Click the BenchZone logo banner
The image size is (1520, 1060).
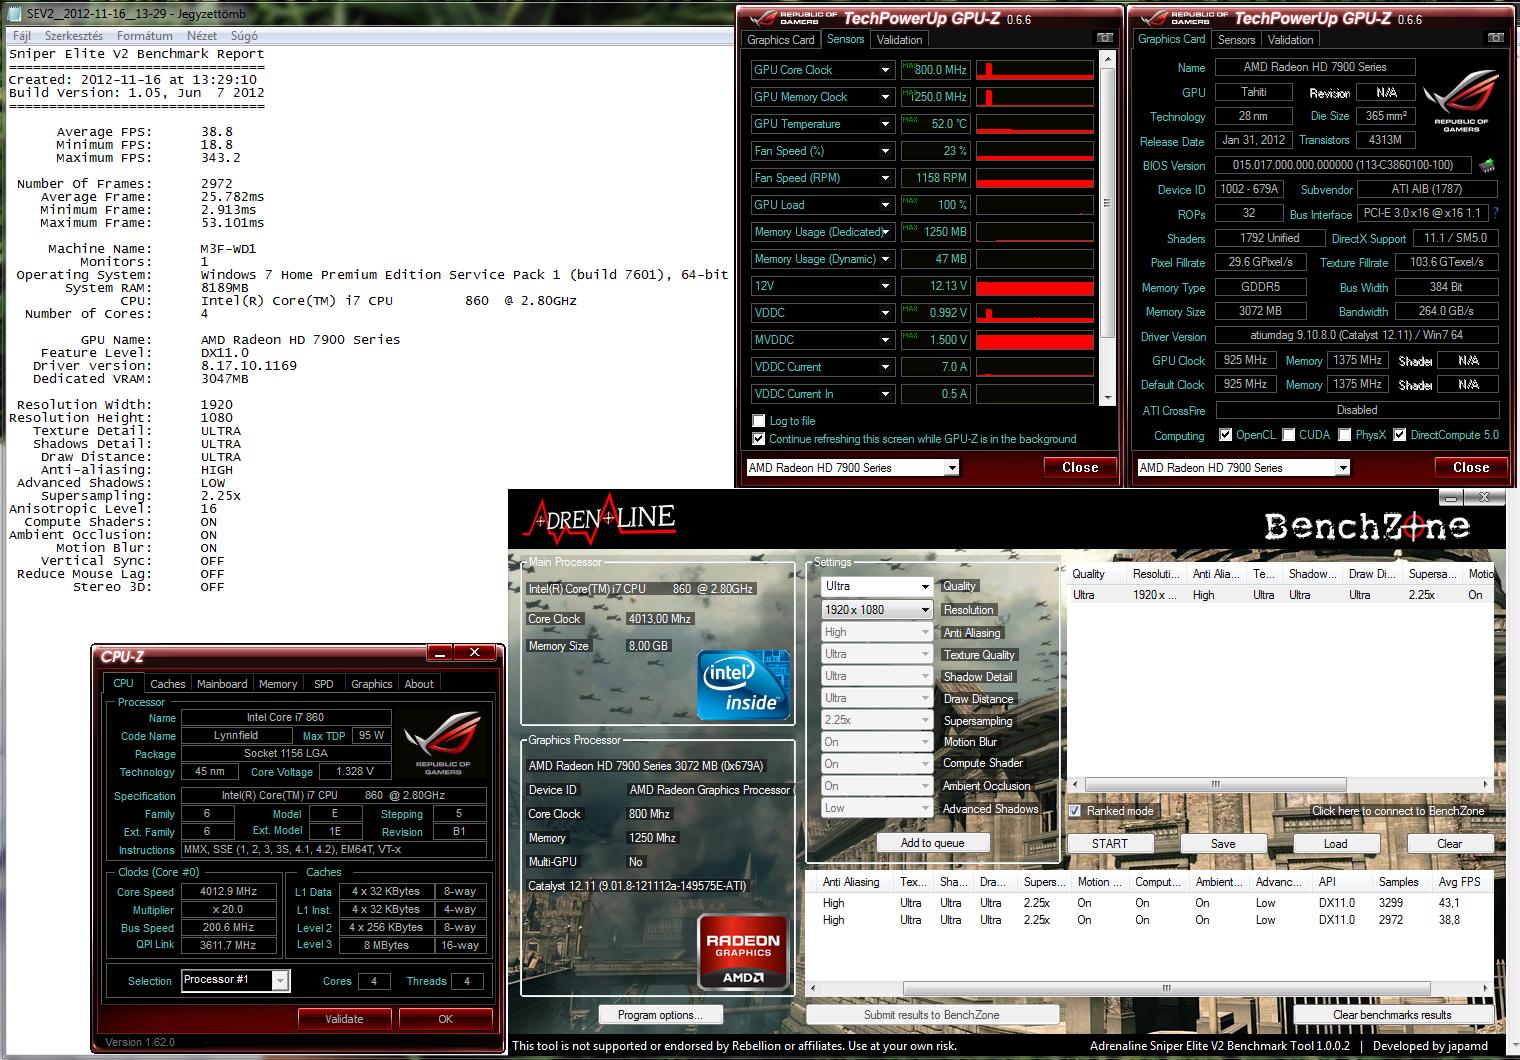pyautogui.click(x=1366, y=525)
